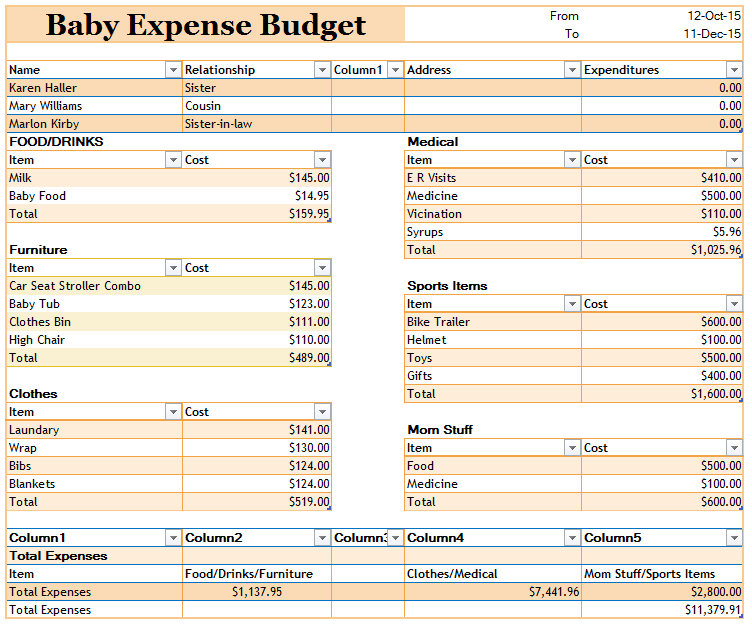Select the Cousin relationship cell
The height and width of the screenshot is (626, 752).
coord(257,106)
